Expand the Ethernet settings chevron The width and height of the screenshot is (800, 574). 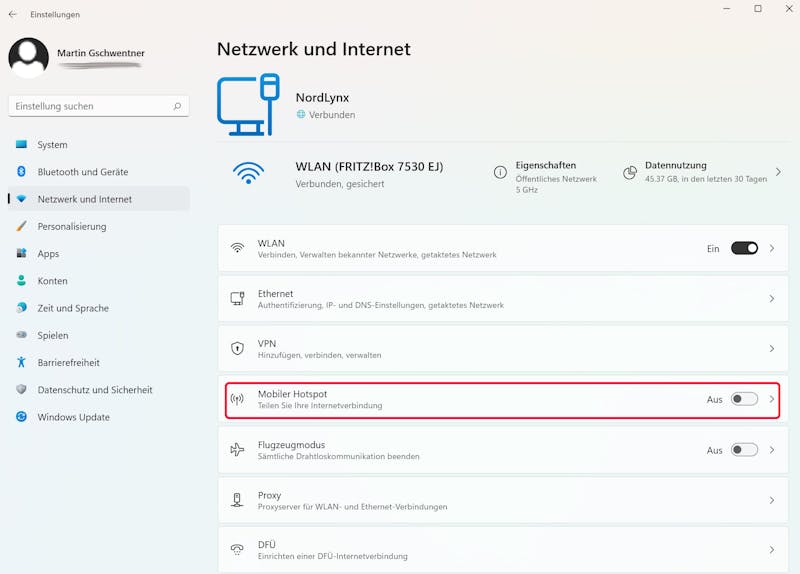coord(772,299)
